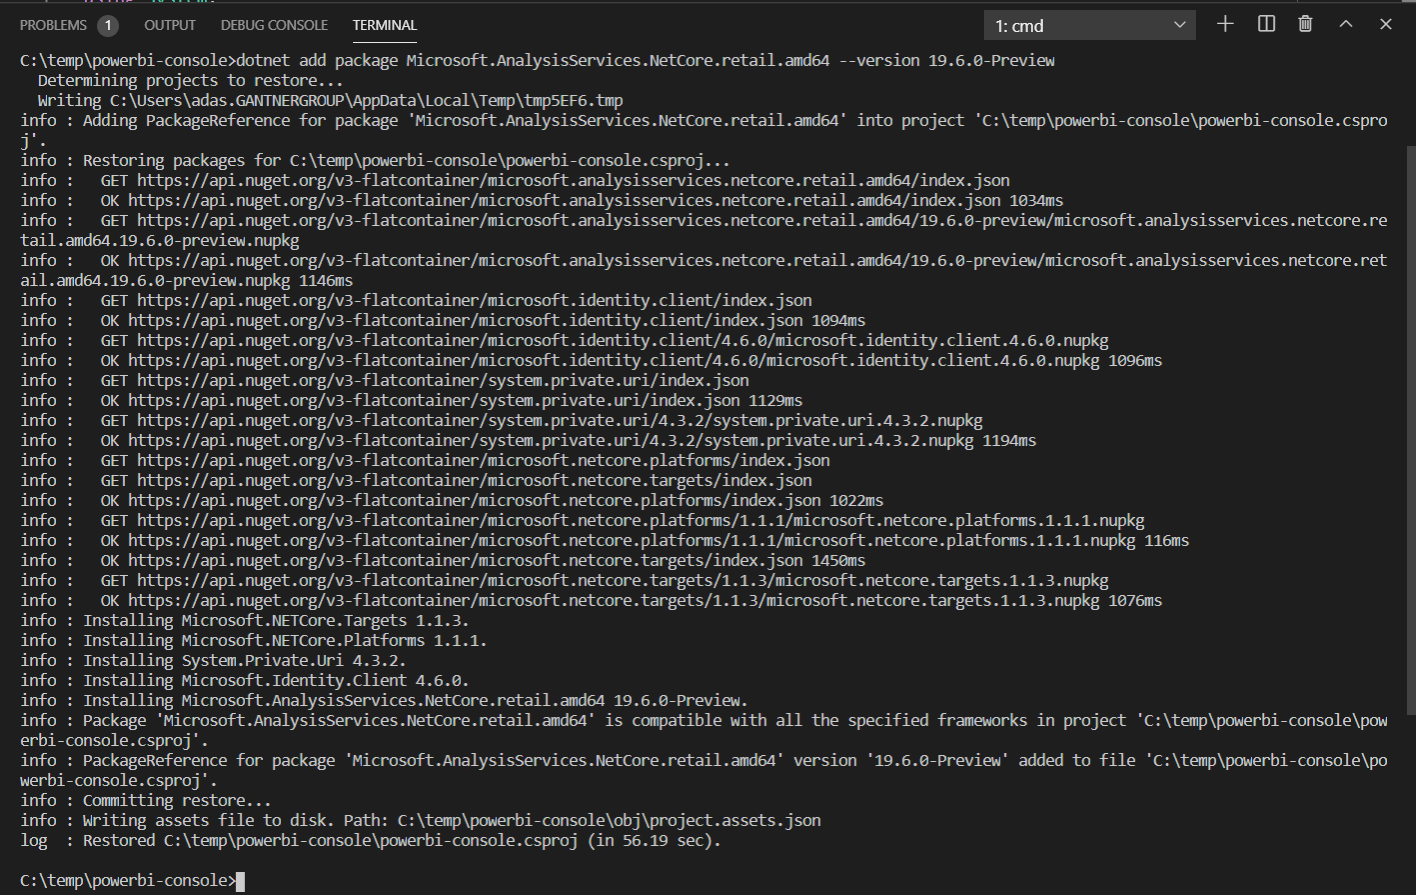Click 'Installing Microsoft.NETCore.Platforms 1.1.1.' line

[x=254, y=641]
